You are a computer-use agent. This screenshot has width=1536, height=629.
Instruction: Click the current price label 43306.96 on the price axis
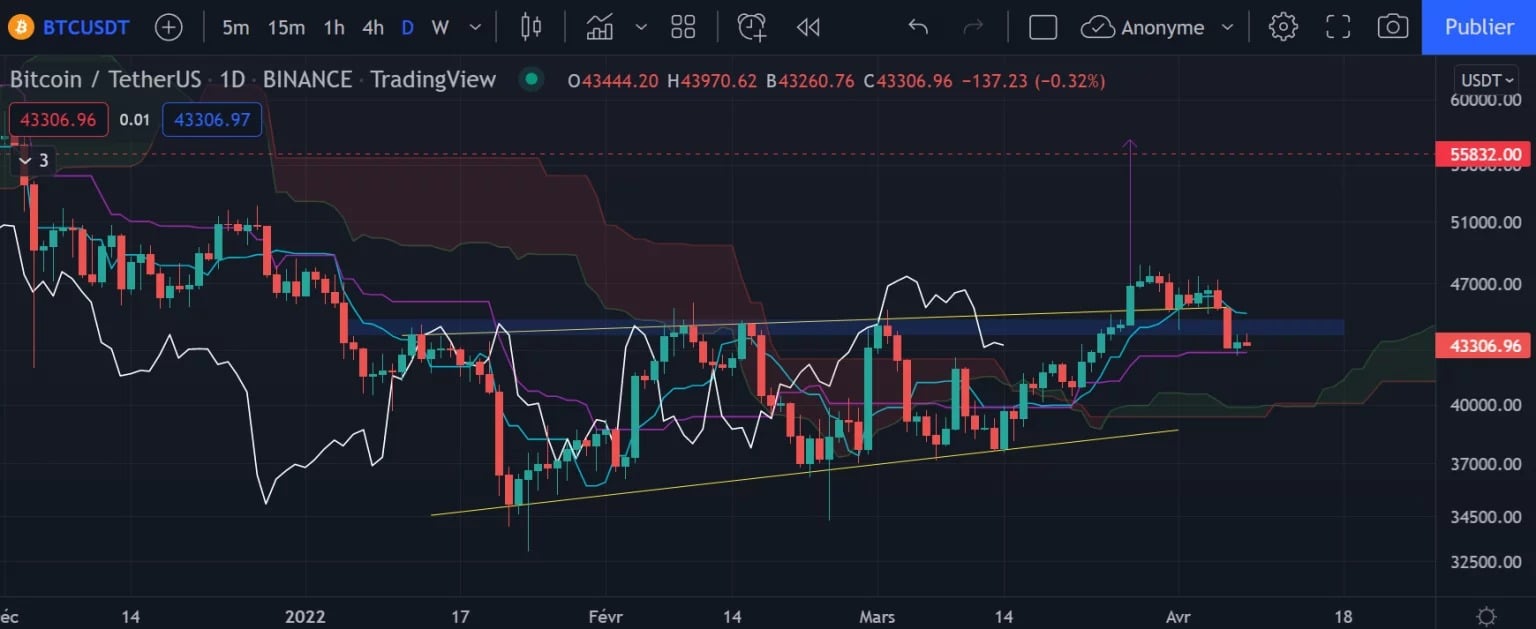click(1482, 346)
